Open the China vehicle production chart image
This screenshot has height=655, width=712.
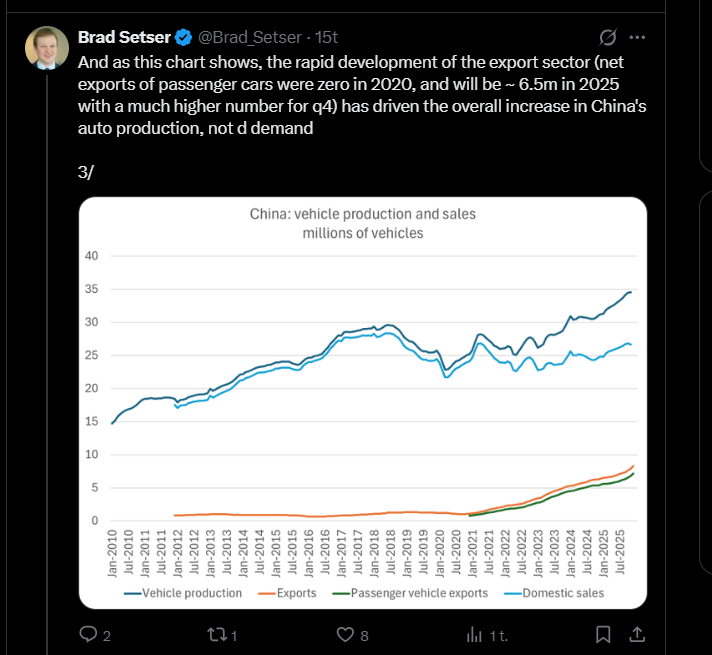[x=363, y=400]
